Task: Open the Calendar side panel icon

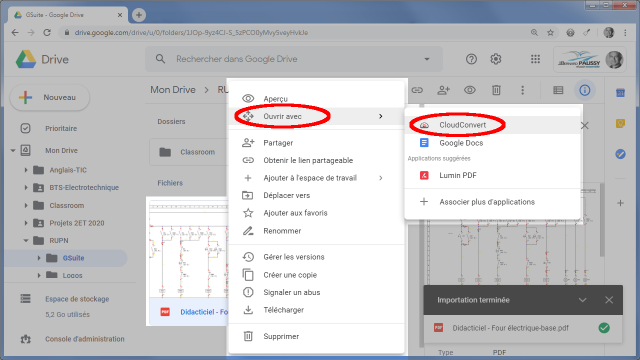Action: [620, 93]
